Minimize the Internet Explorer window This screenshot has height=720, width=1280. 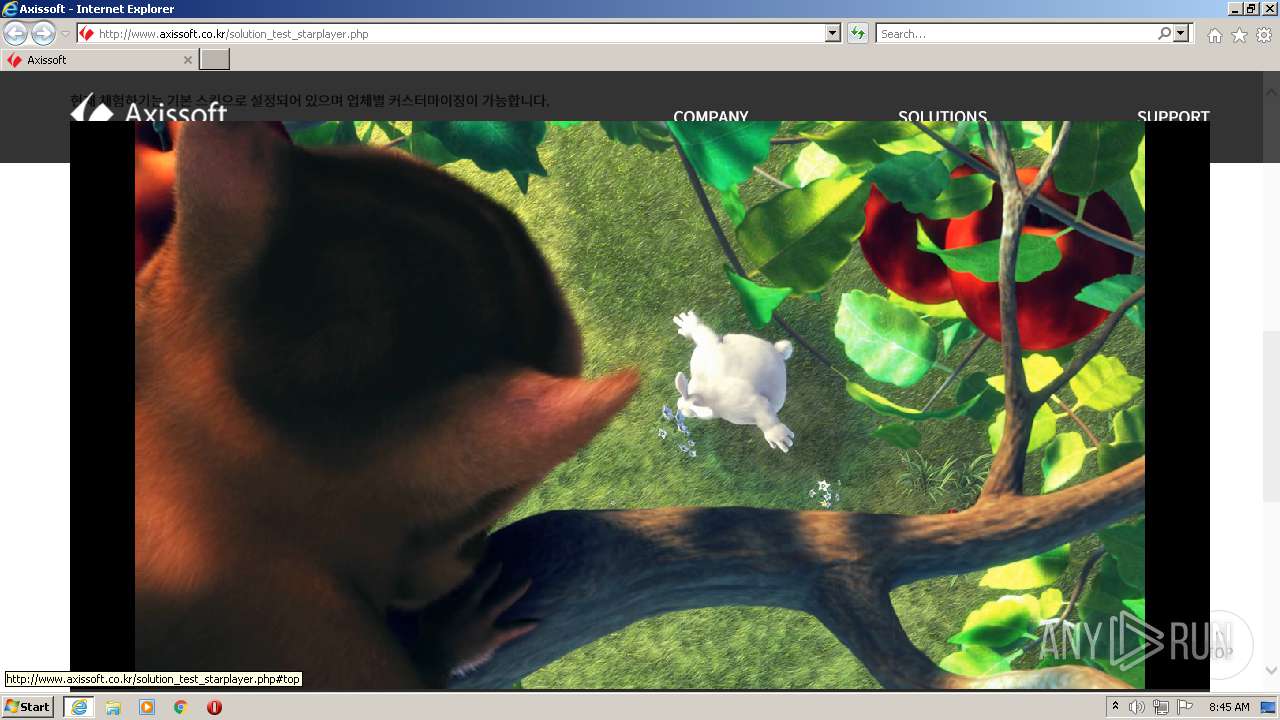coord(1235,8)
